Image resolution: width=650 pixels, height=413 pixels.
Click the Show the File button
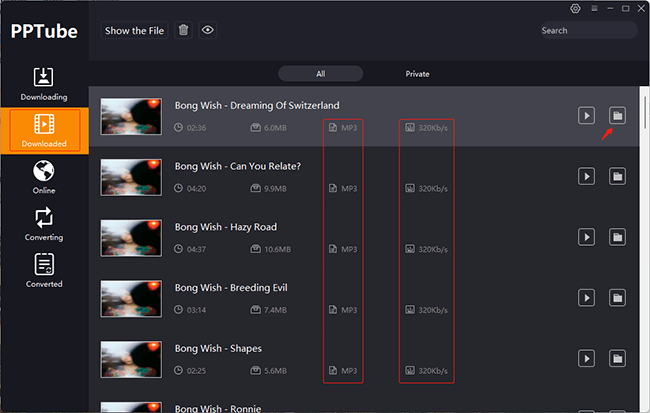tap(134, 30)
